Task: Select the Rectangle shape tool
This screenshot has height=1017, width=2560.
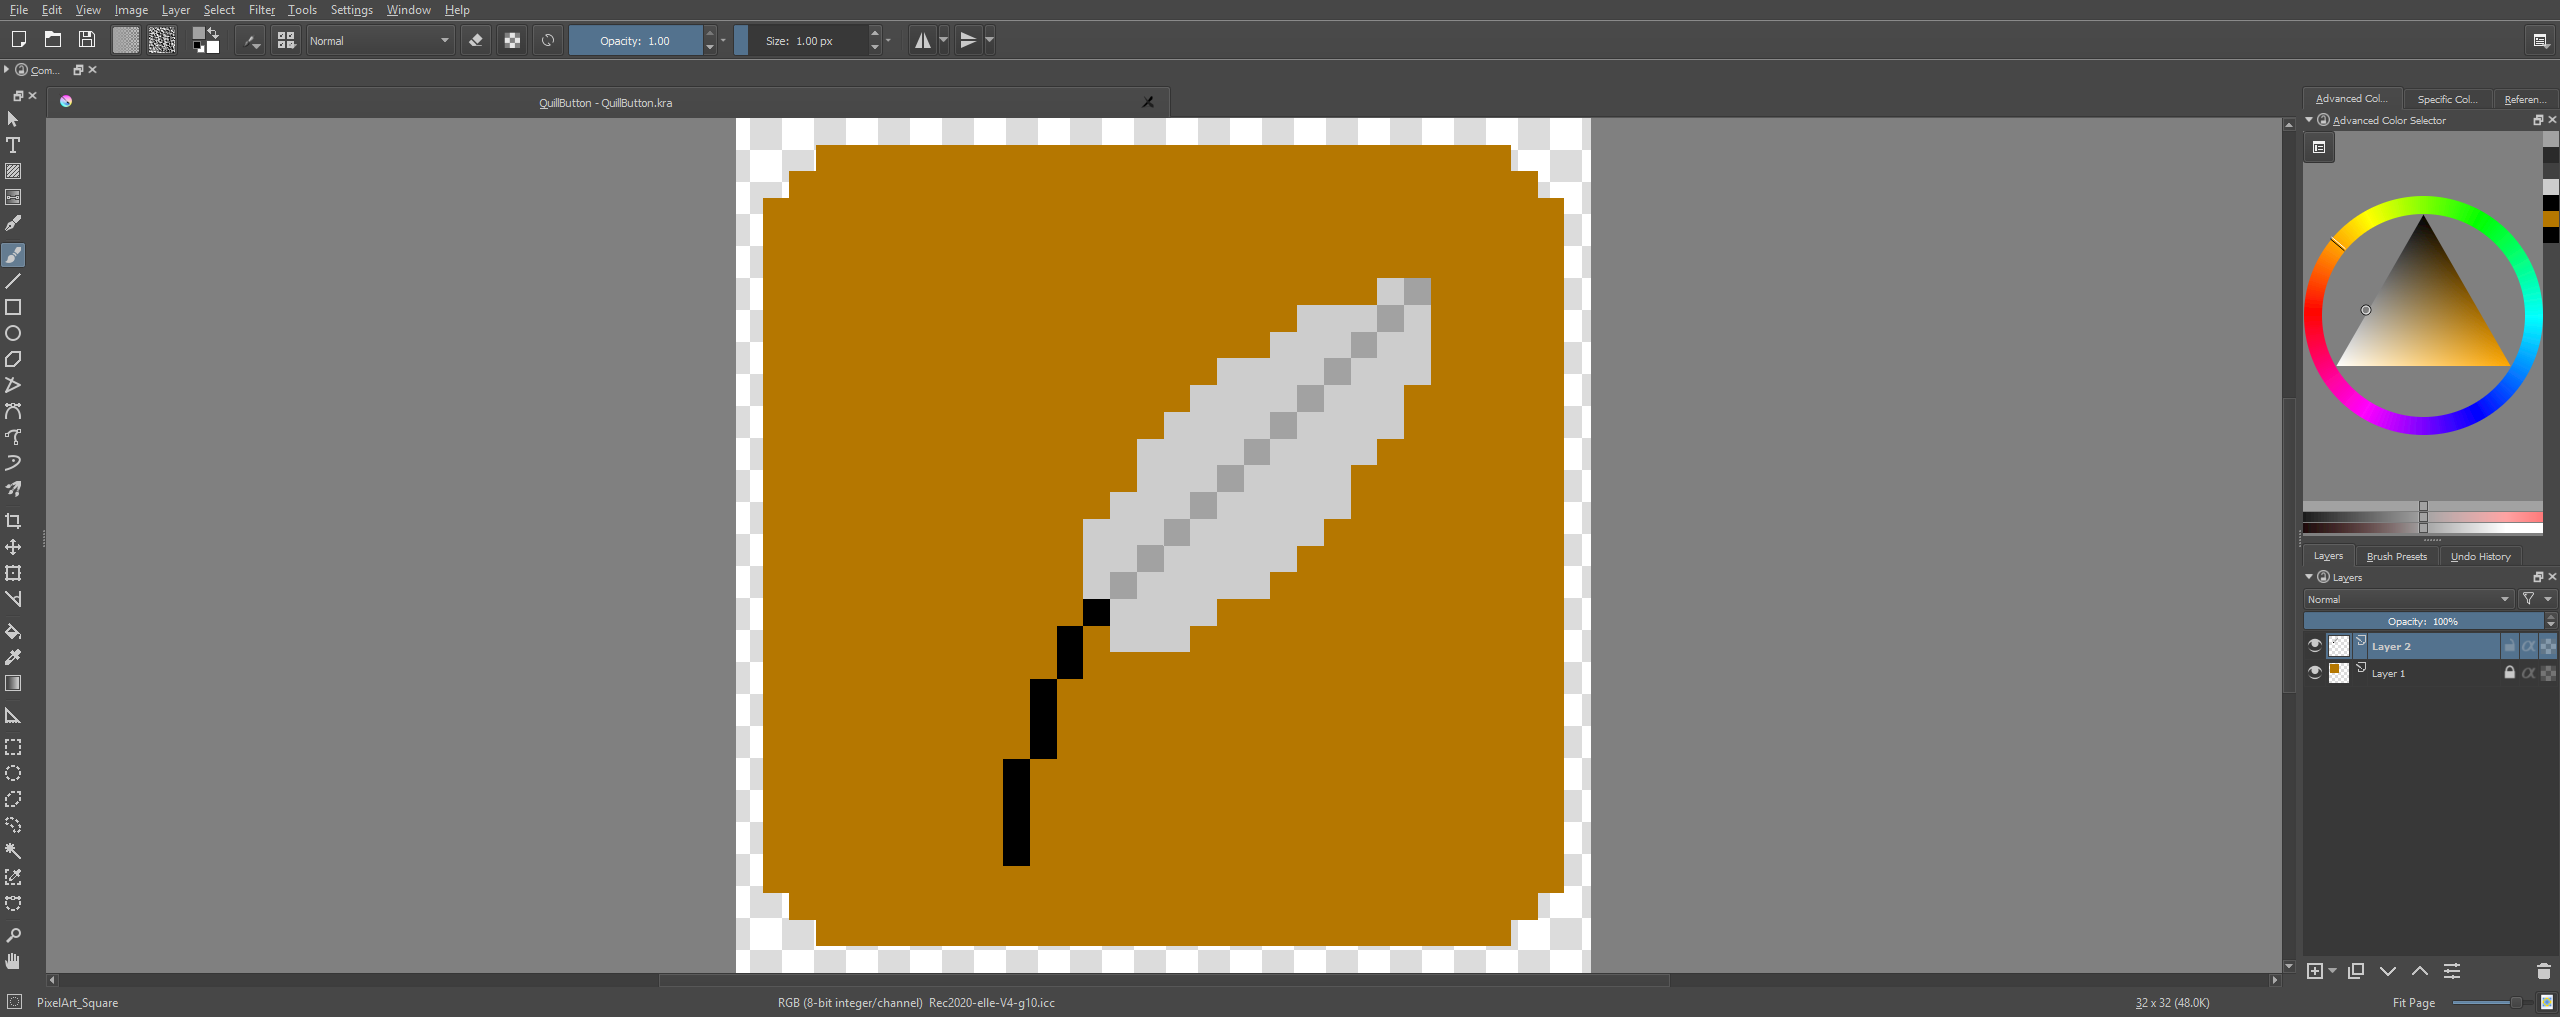Action: point(13,307)
